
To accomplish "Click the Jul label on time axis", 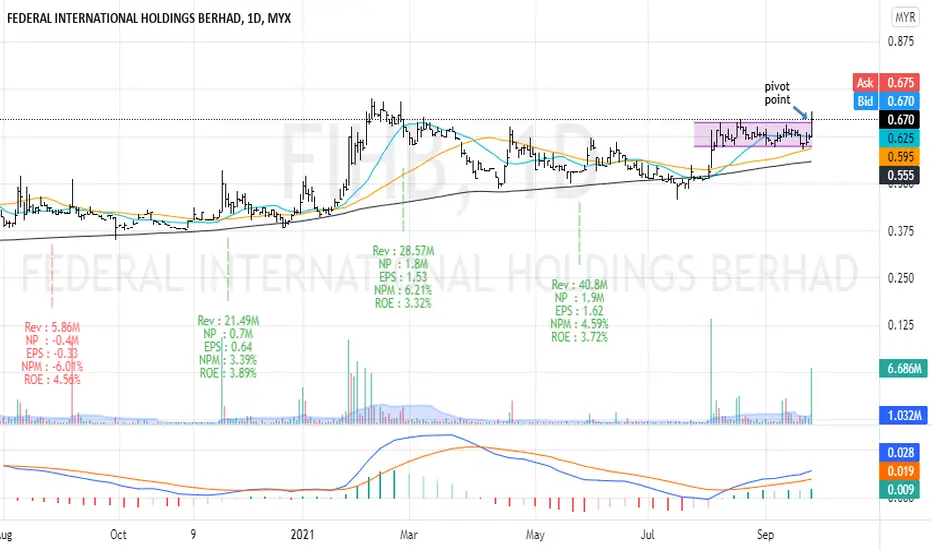I will click(x=647, y=535).
